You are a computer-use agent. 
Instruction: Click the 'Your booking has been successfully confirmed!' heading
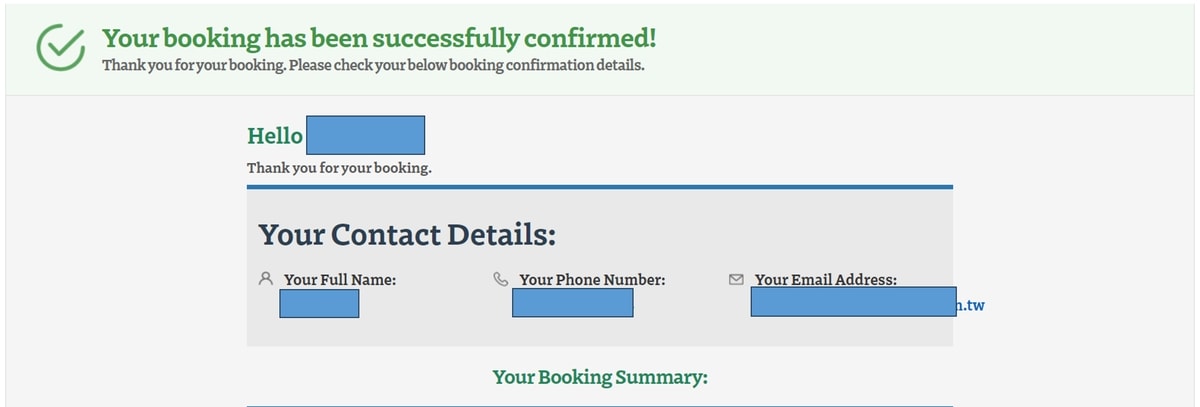pos(380,39)
